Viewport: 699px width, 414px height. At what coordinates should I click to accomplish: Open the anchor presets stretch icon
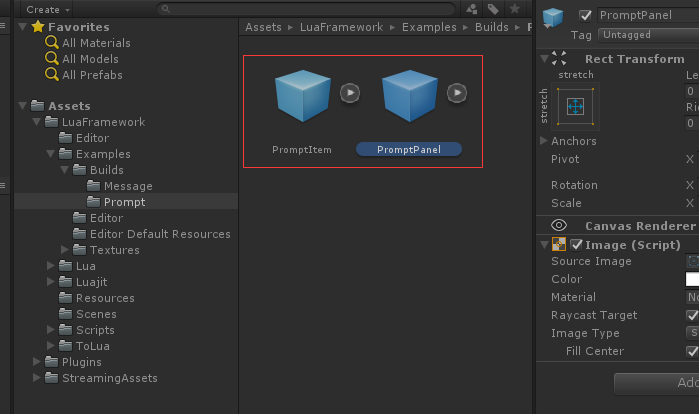[576, 107]
